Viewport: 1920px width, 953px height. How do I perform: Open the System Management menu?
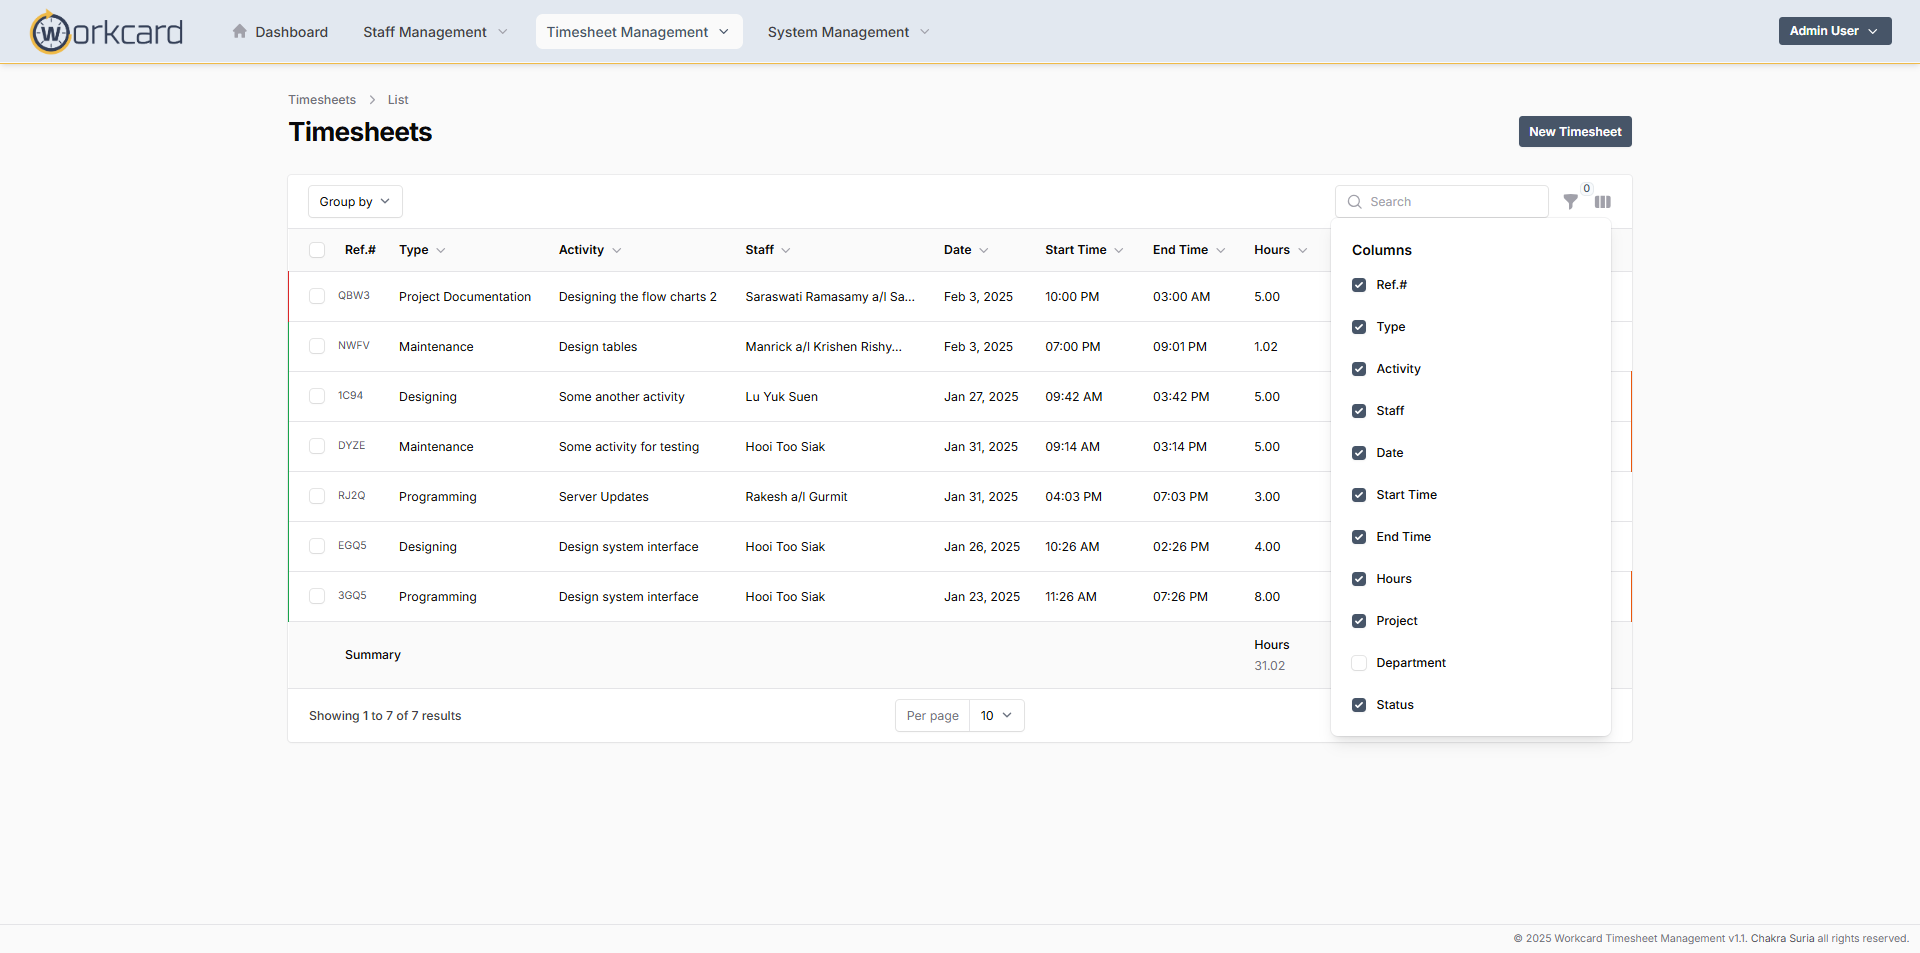coord(848,32)
